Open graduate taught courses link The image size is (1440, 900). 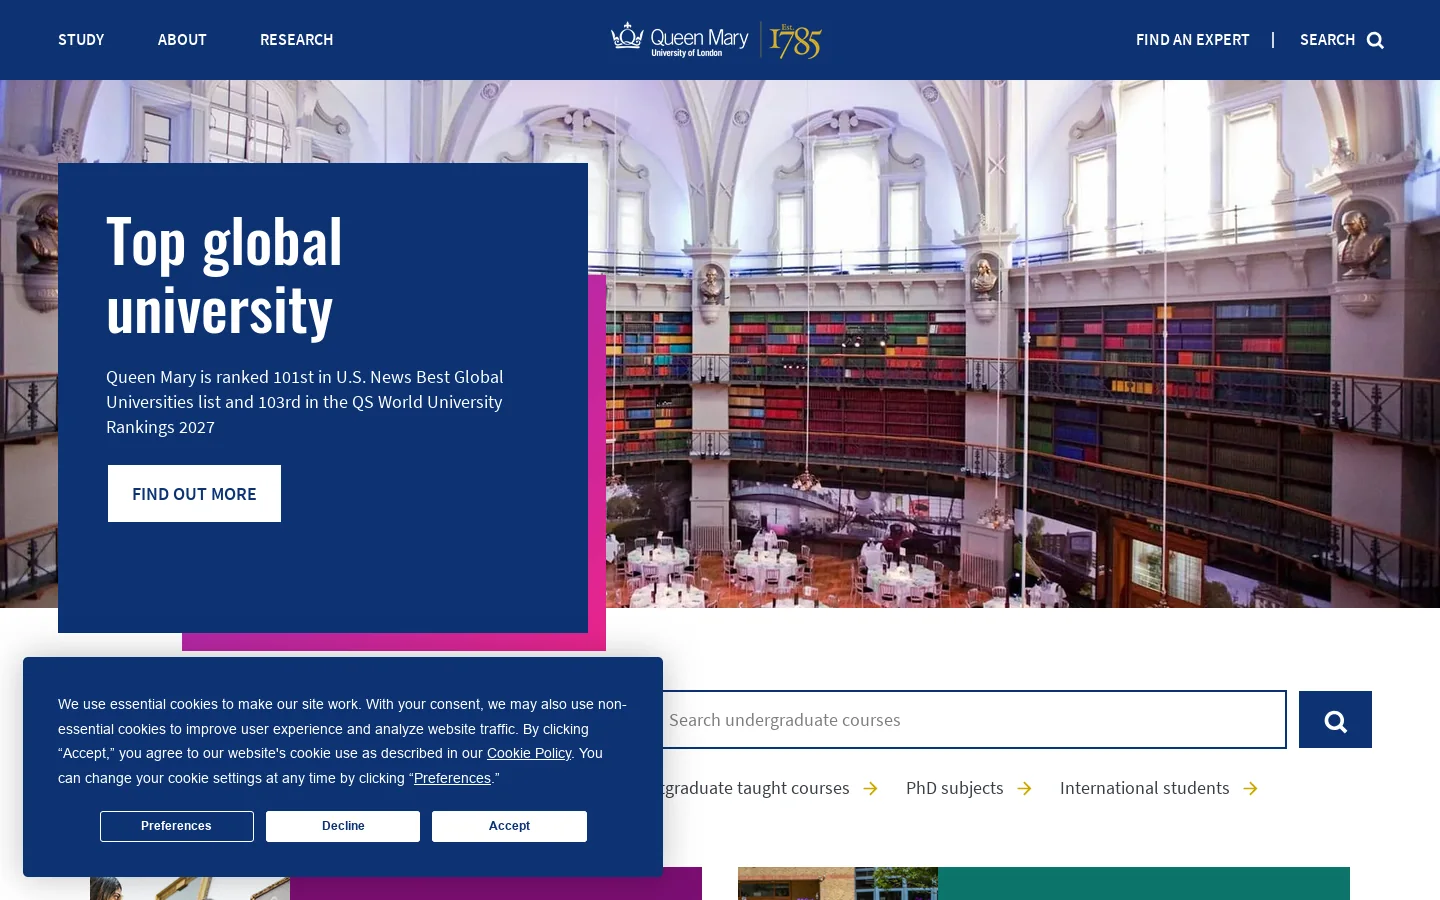coord(756,789)
